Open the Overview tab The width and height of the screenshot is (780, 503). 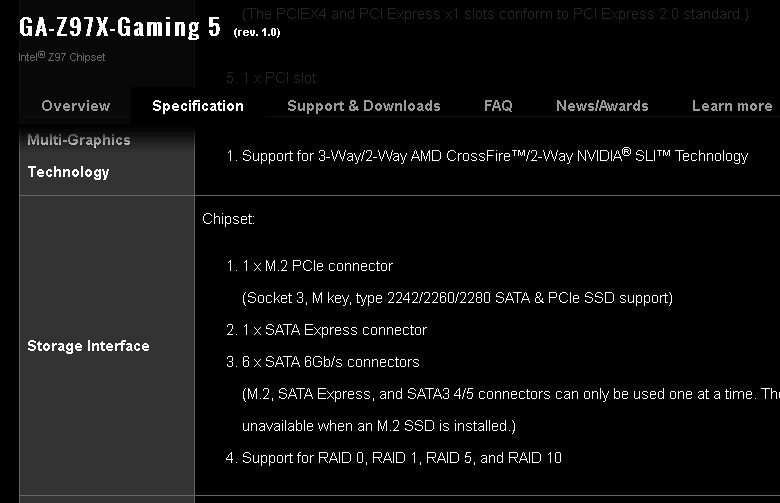[x=76, y=106]
